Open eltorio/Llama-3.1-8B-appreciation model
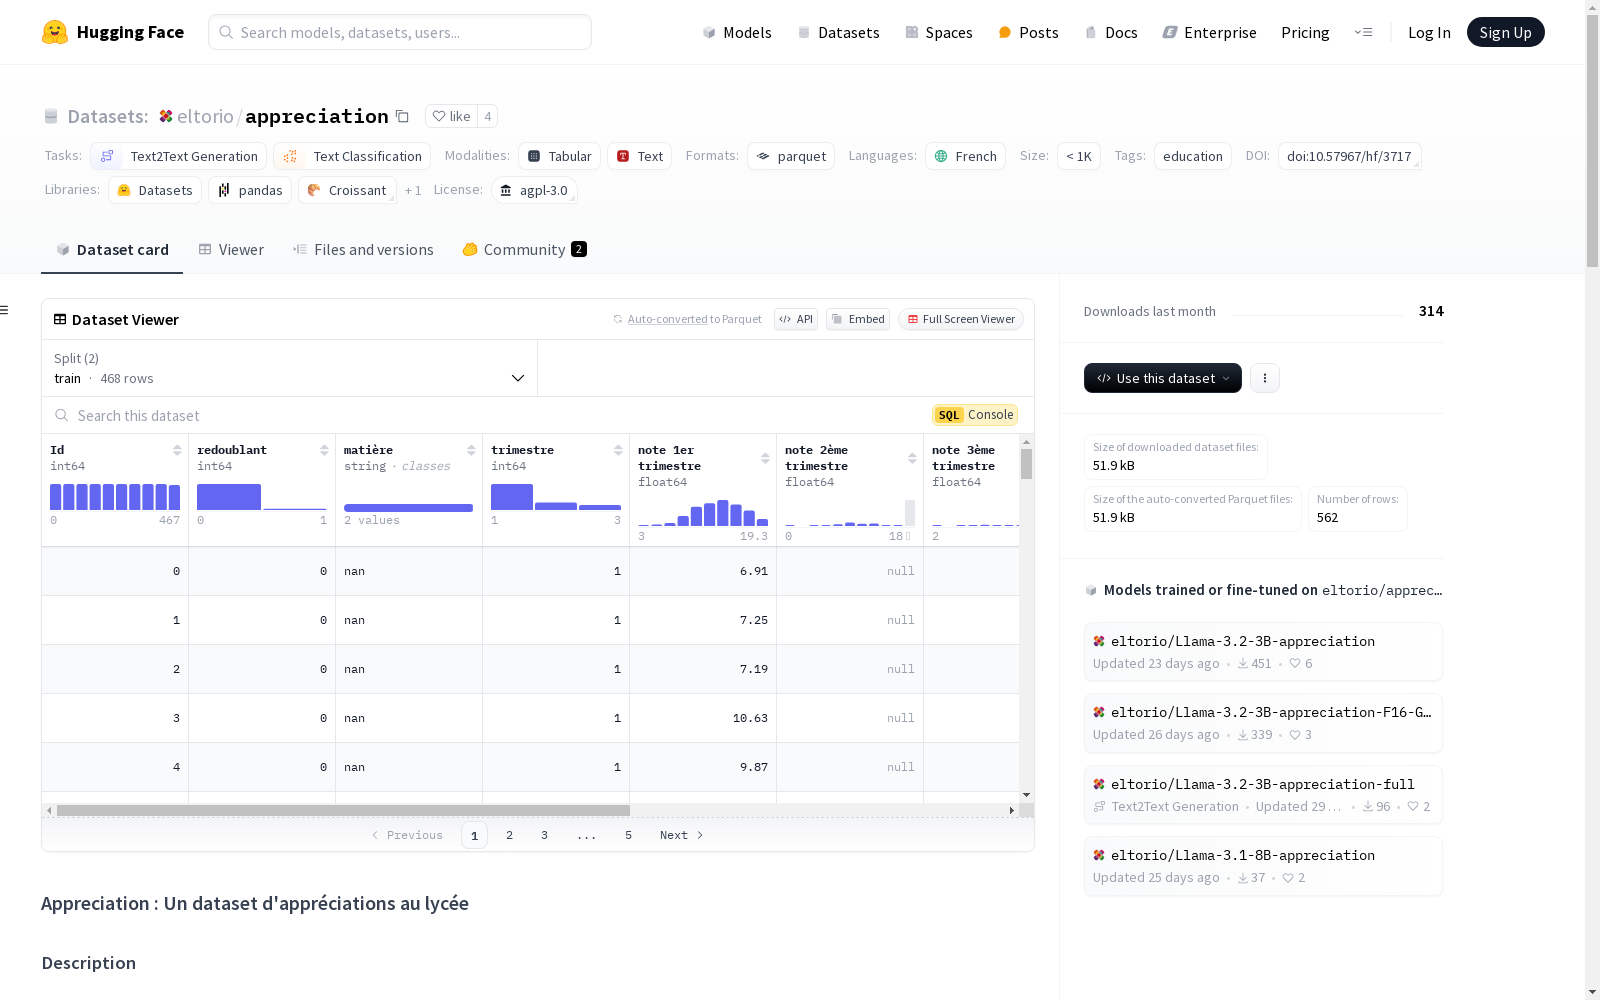This screenshot has height=1000, width=1600. (x=1263, y=866)
